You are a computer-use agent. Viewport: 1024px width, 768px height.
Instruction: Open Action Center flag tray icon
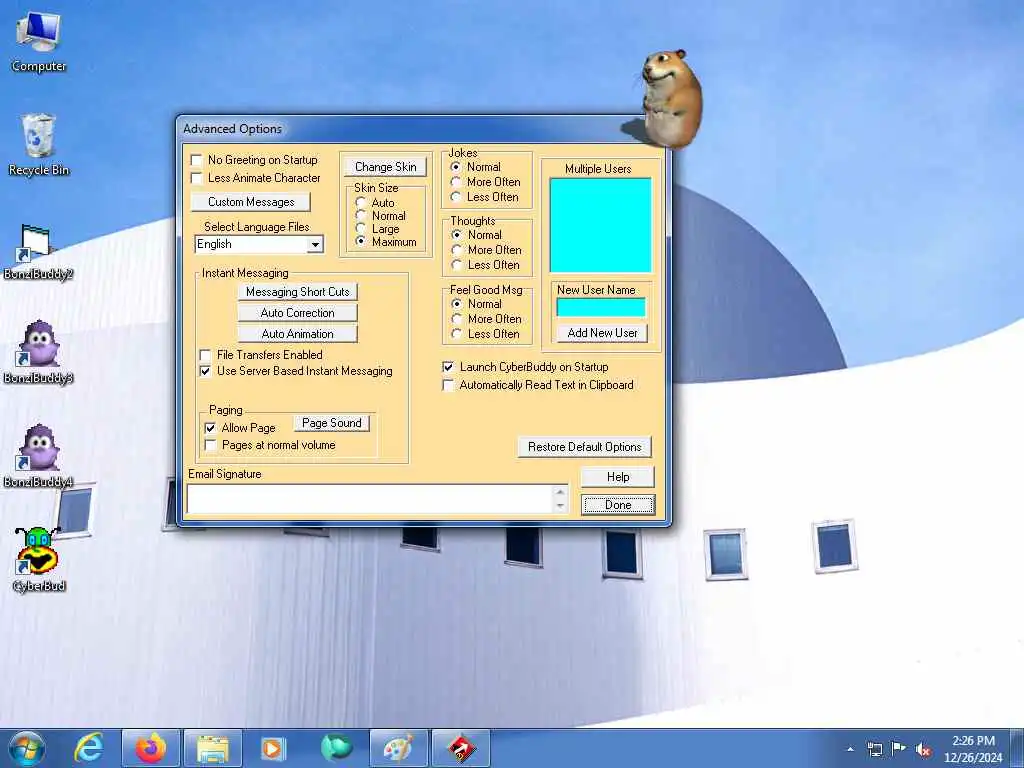point(899,749)
